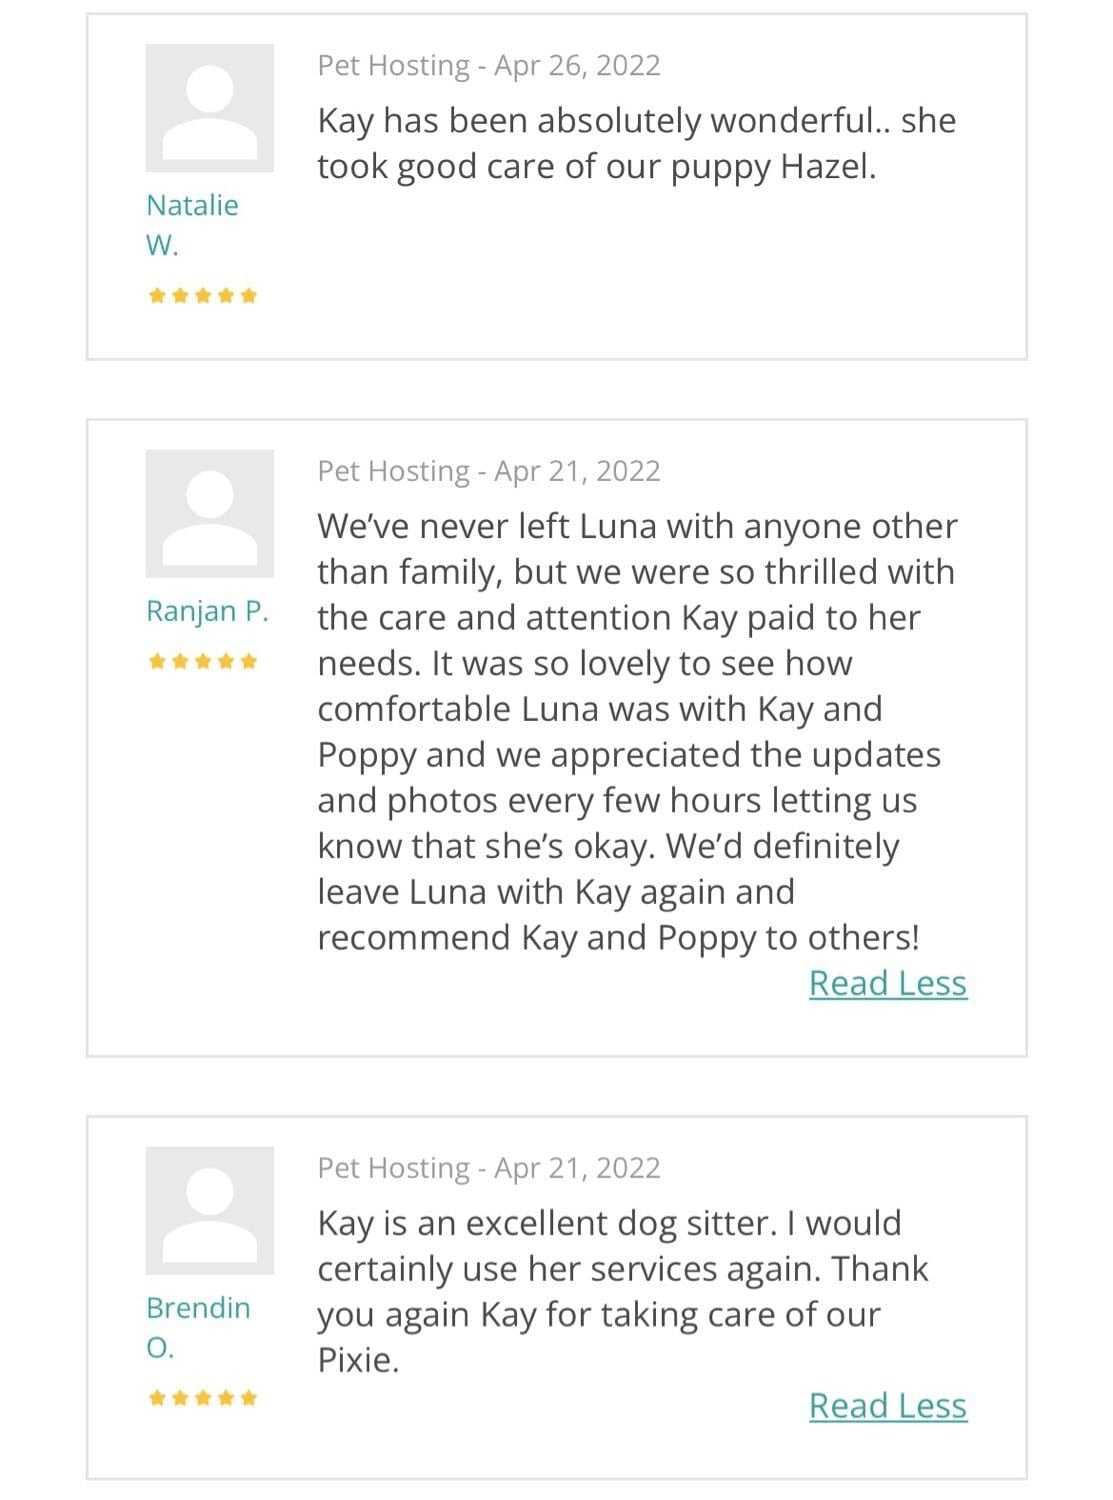Click Brendin O.'s profile avatar
The width and height of the screenshot is (1113, 1500).
(209, 1210)
